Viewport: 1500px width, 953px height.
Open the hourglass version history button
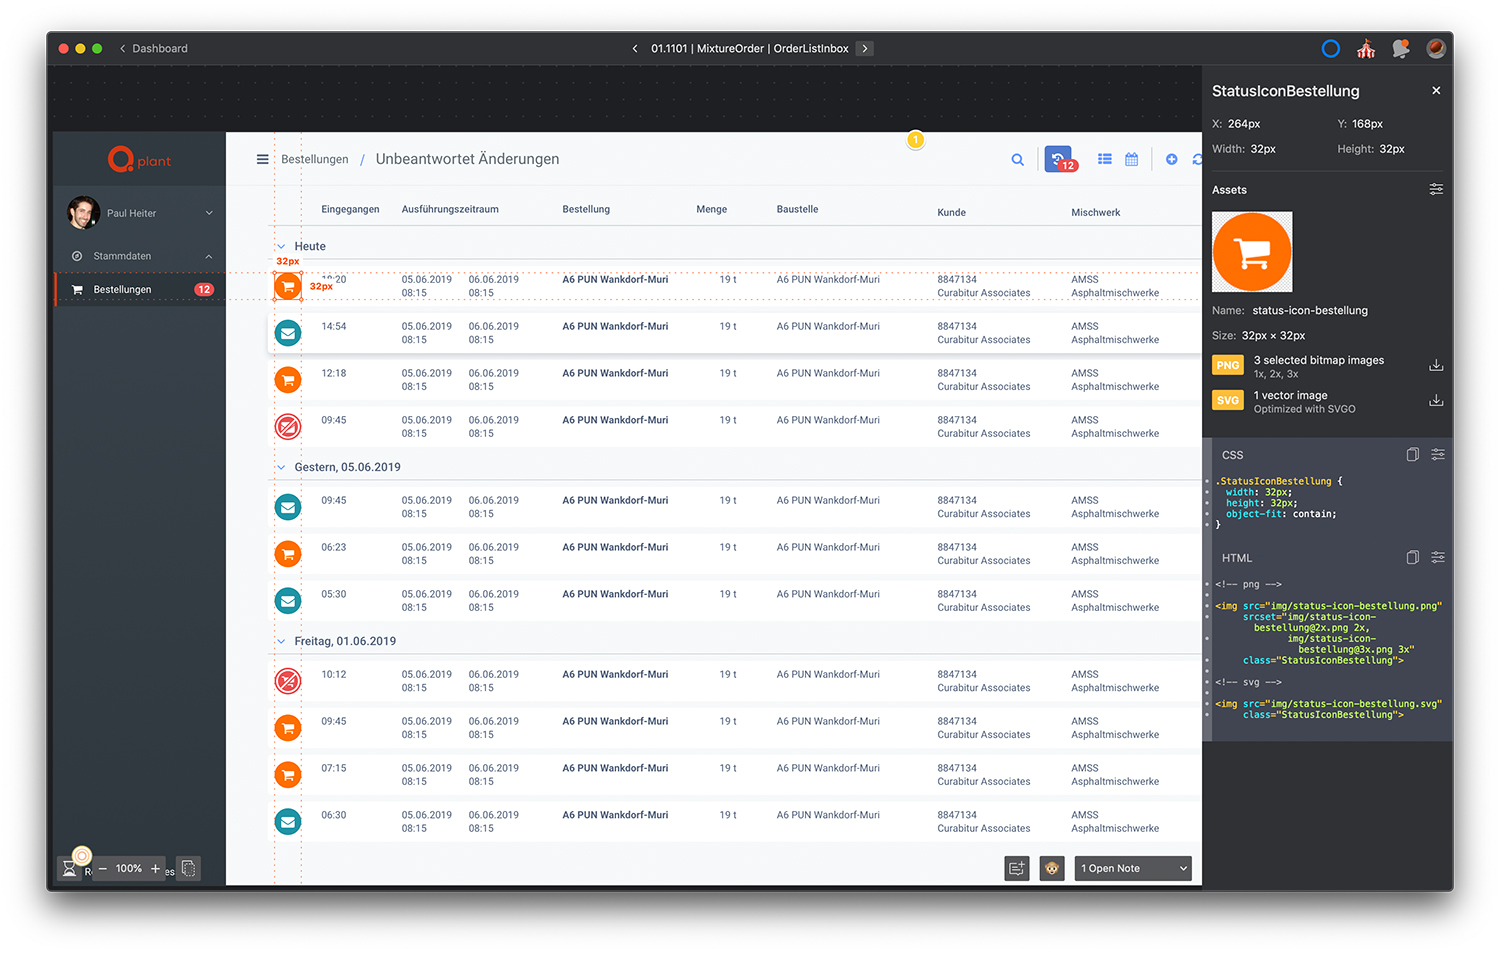69,868
